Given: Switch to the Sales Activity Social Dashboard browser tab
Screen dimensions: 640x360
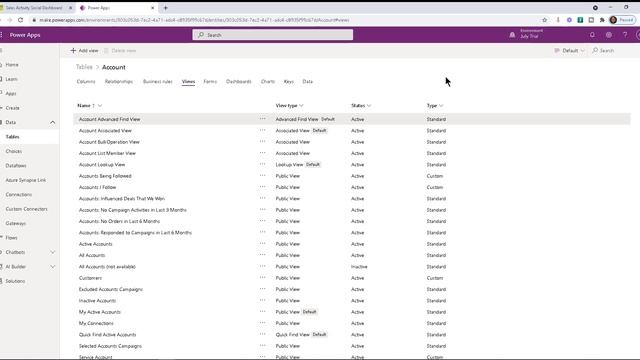Looking at the screenshot, I should pyautogui.click(x=35, y=8).
